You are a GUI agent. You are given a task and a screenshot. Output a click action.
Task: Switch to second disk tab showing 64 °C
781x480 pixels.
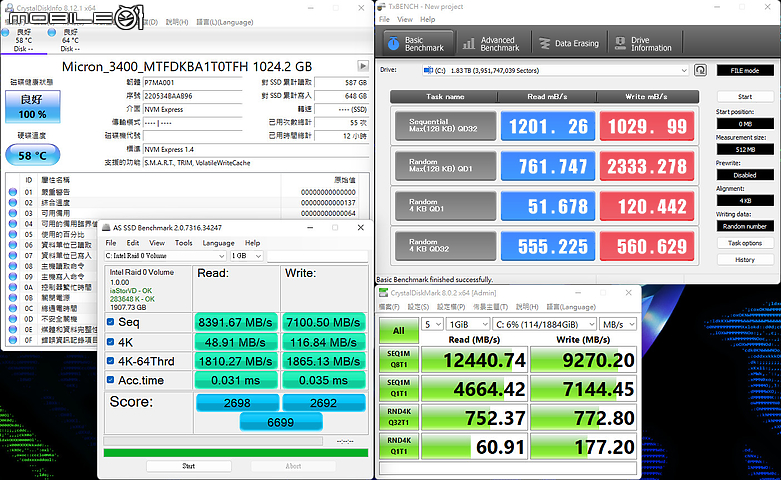point(70,40)
